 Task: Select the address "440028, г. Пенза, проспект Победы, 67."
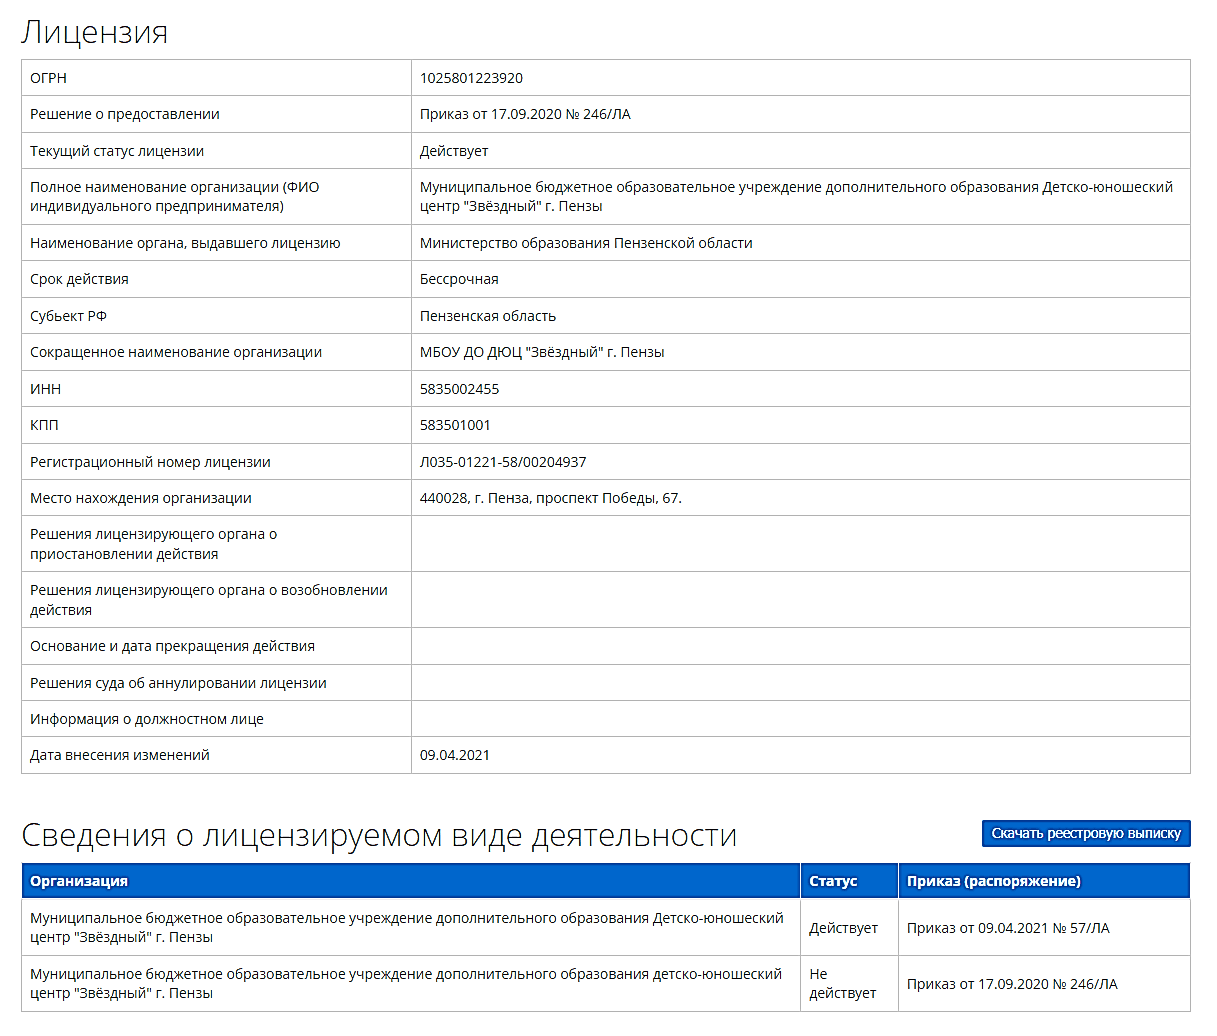click(x=551, y=498)
